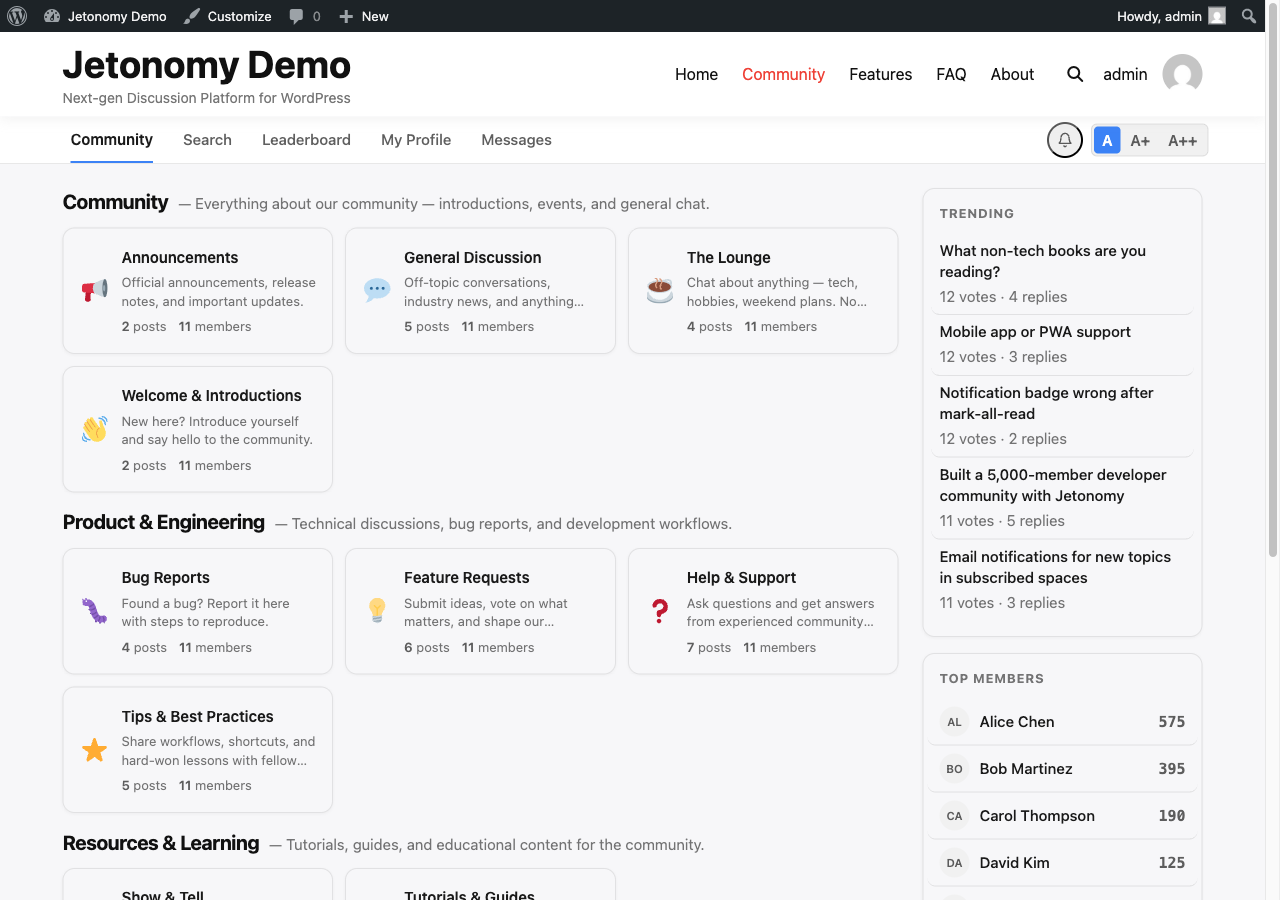Toggle the notification bell
This screenshot has width=1280, height=900.
[1064, 140]
